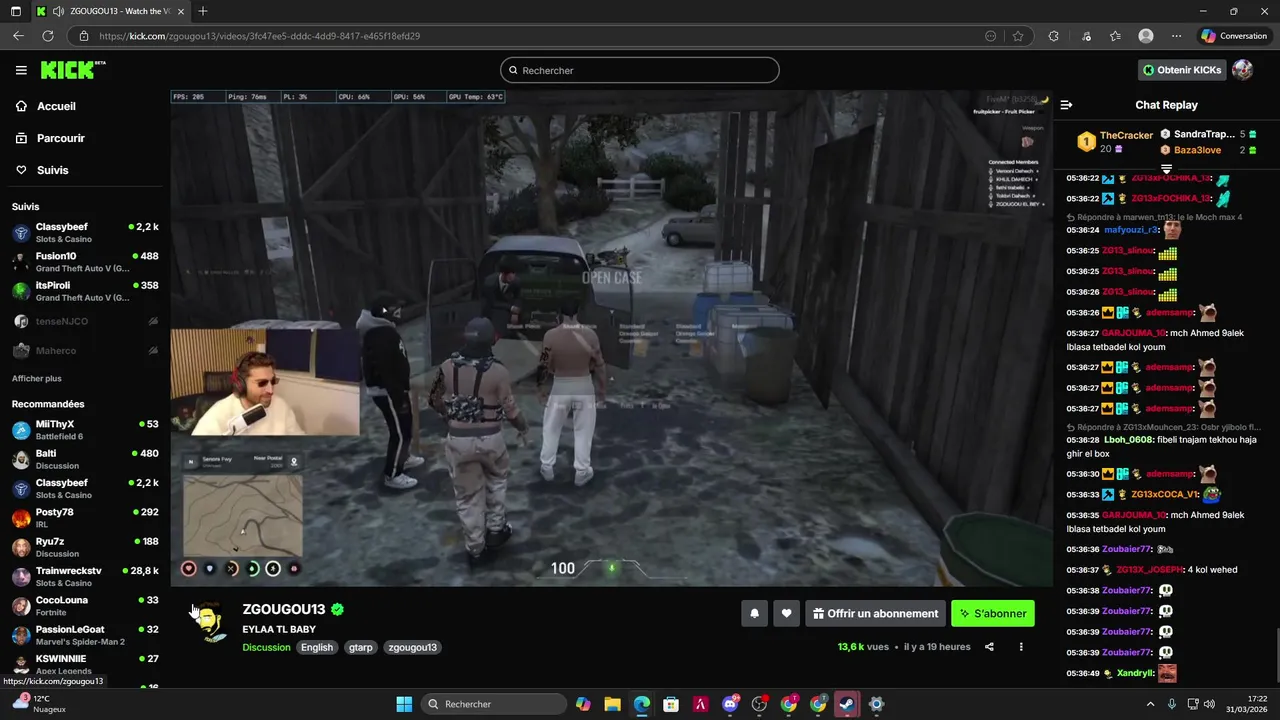Click chat username ZG13X_JOSEPH
Image resolution: width=1280 pixels, height=720 pixels.
click(x=1149, y=570)
